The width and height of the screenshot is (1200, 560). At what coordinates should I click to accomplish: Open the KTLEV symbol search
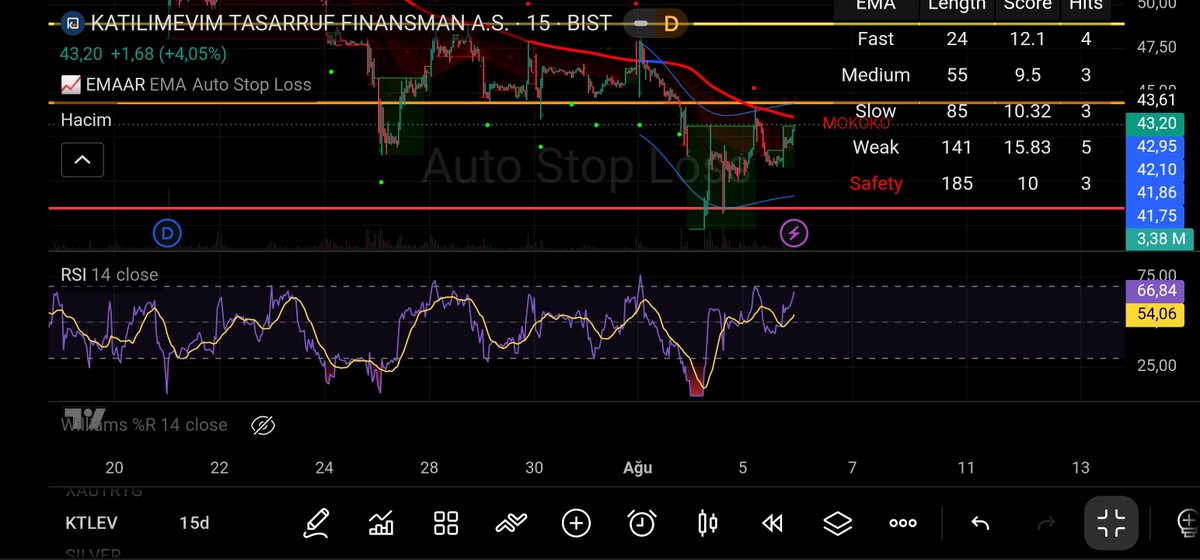91,523
